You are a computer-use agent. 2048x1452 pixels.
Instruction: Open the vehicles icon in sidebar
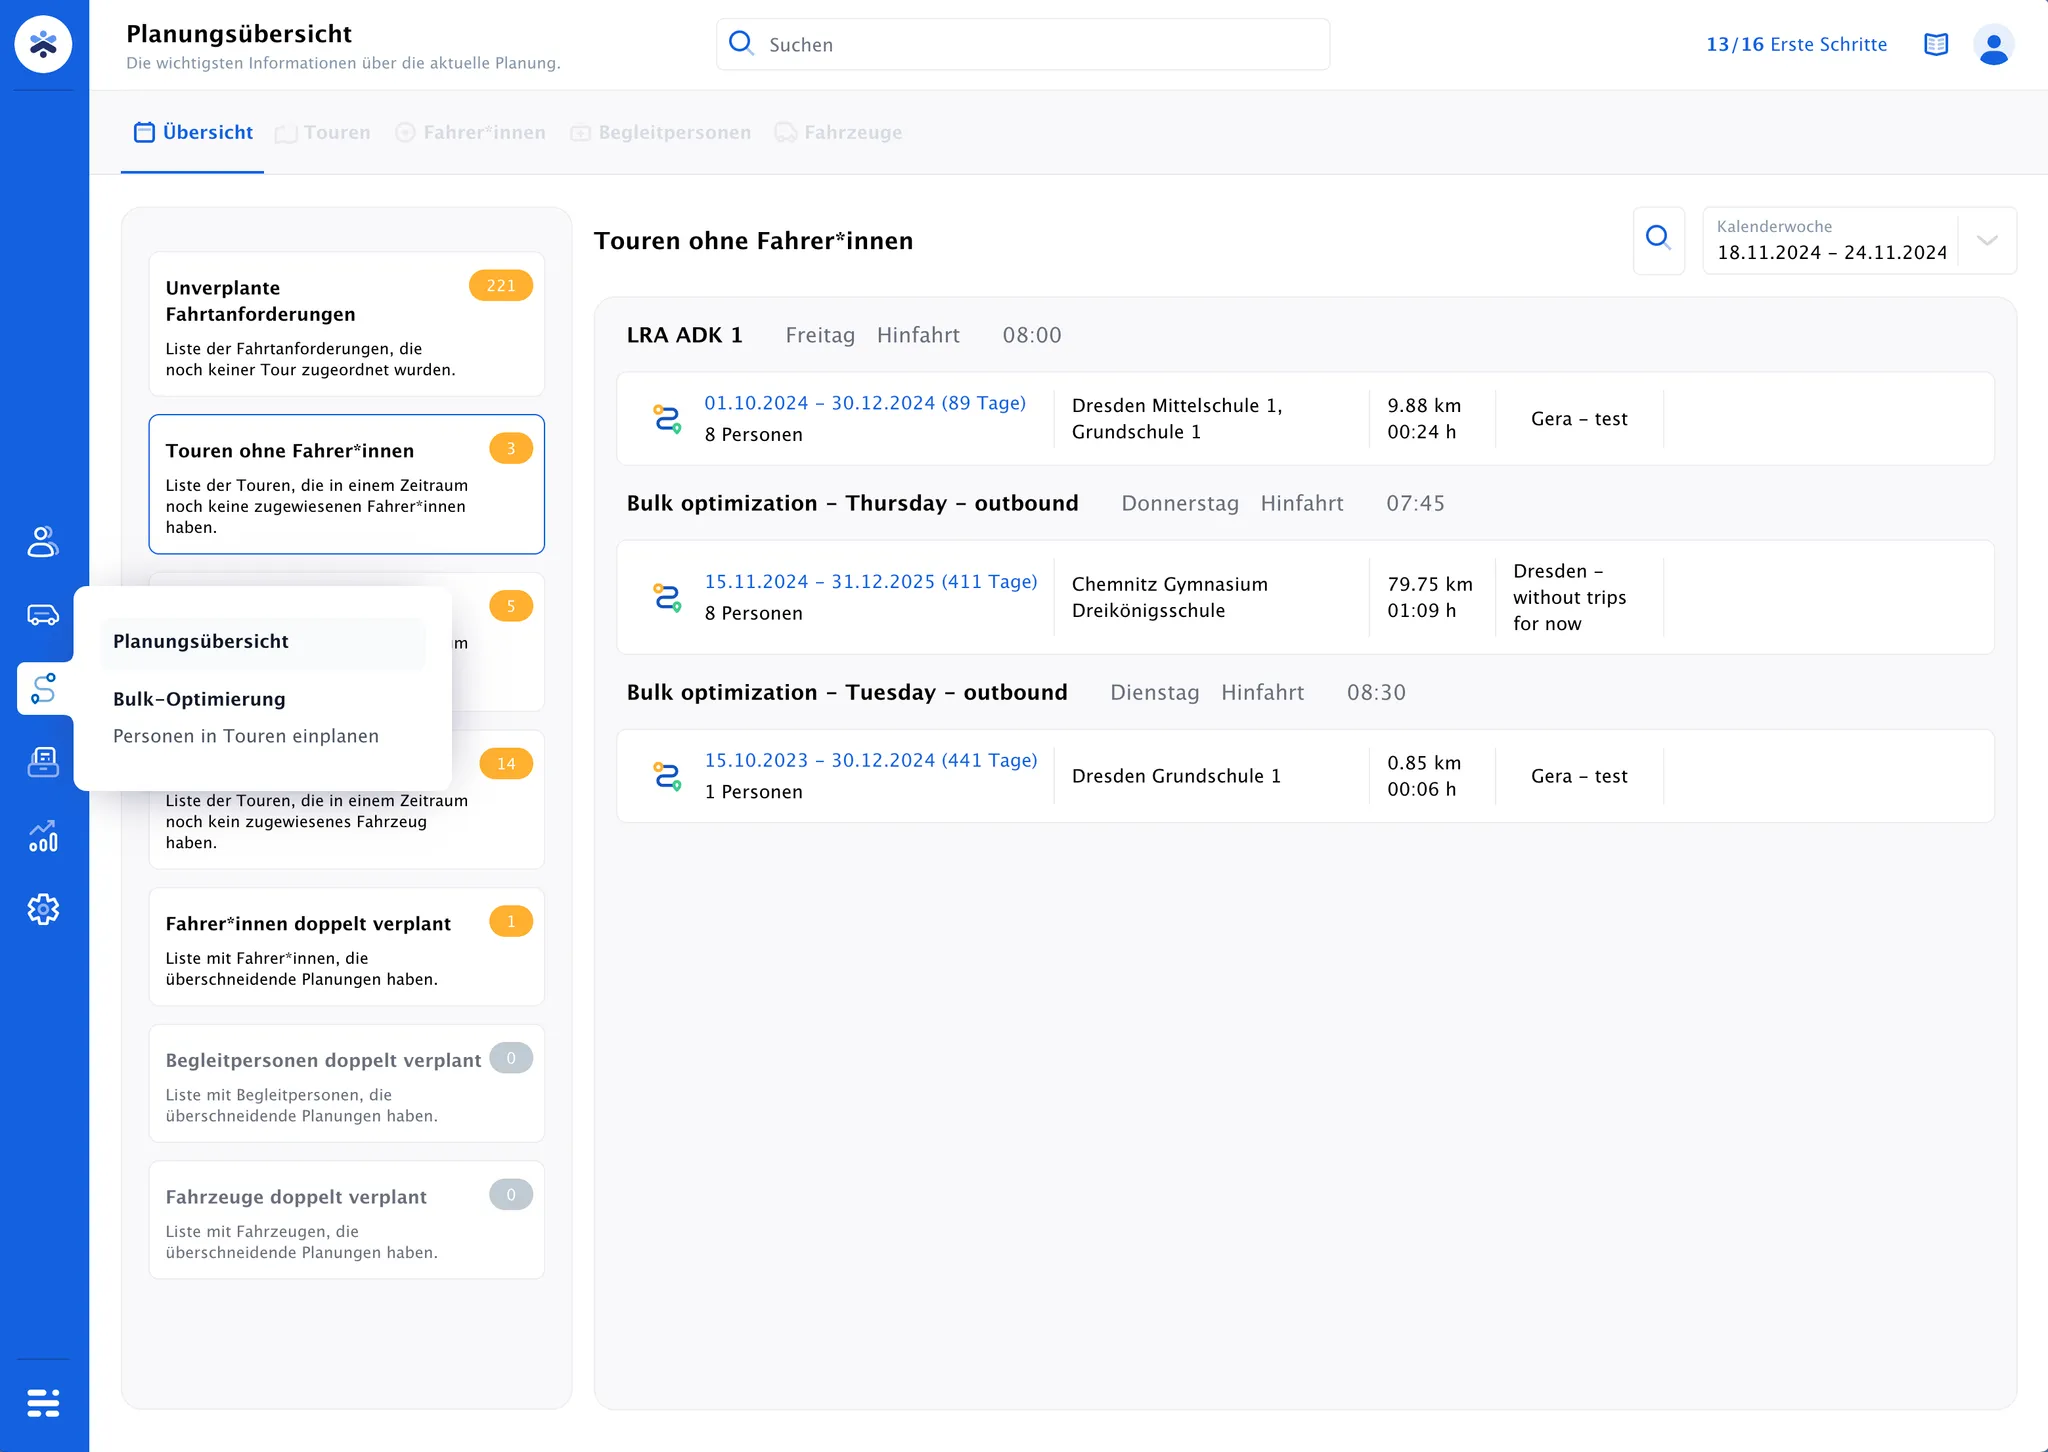[x=43, y=614]
